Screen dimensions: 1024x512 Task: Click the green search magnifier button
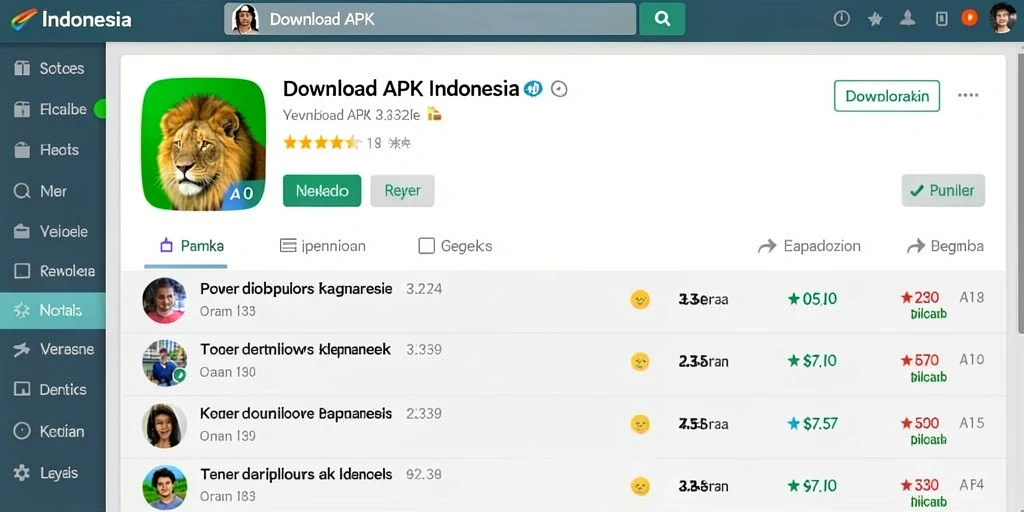(662, 19)
